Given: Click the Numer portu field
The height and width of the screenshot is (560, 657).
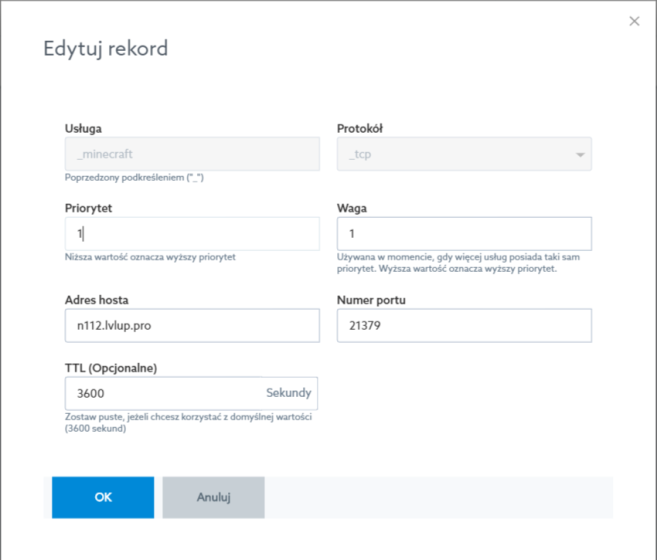Looking at the screenshot, I should pos(464,325).
